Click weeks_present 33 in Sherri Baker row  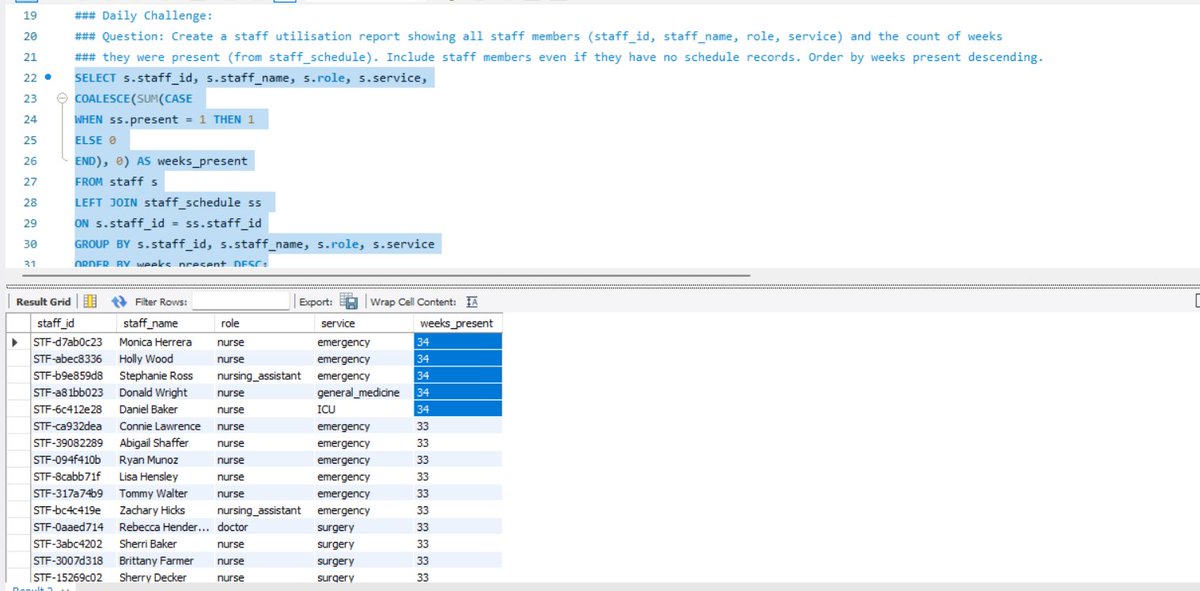click(x=457, y=544)
